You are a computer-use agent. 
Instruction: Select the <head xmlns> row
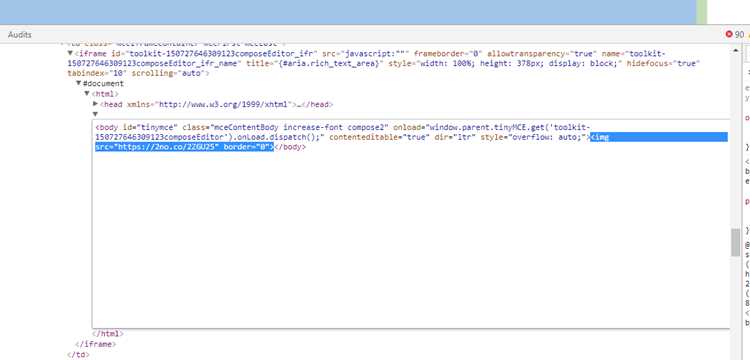coord(216,104)
